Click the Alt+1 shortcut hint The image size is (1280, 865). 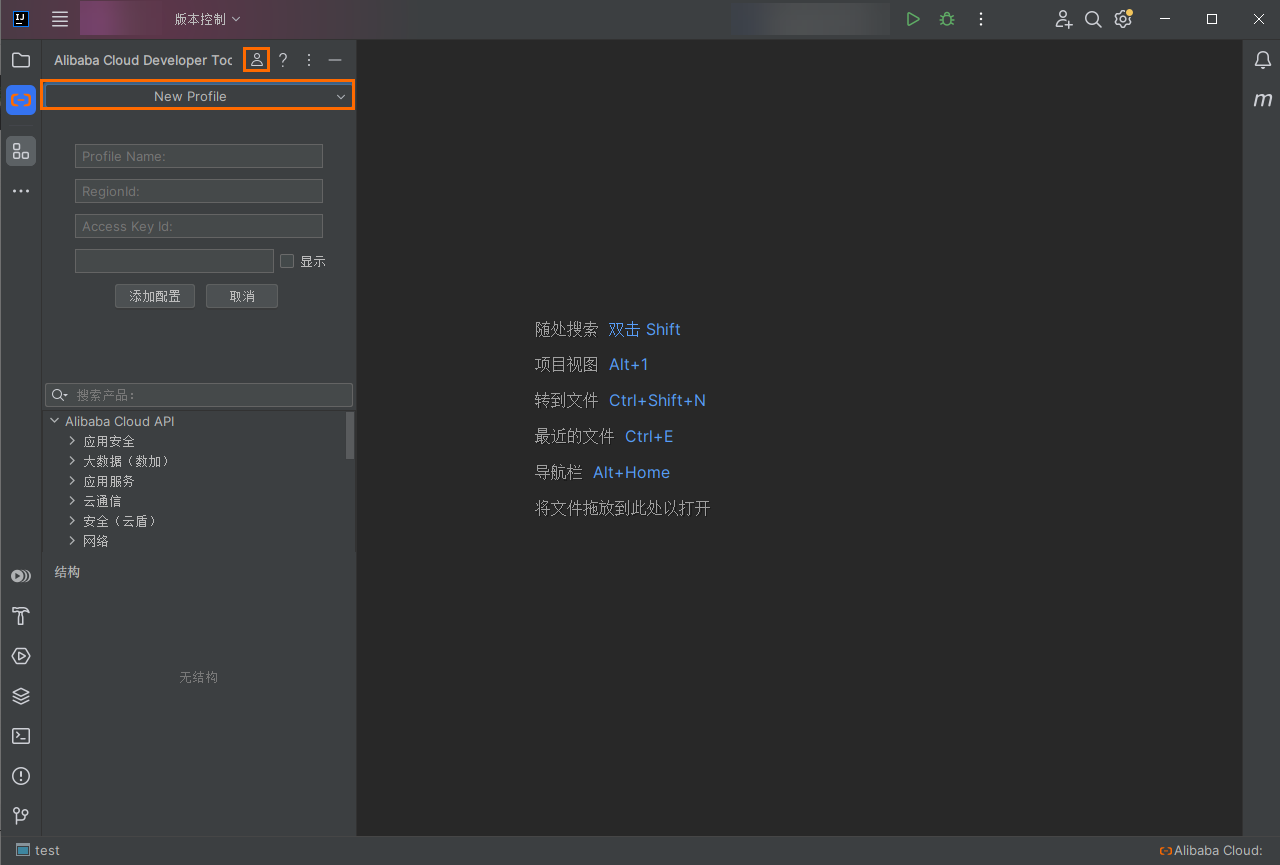tap(629, 364)
